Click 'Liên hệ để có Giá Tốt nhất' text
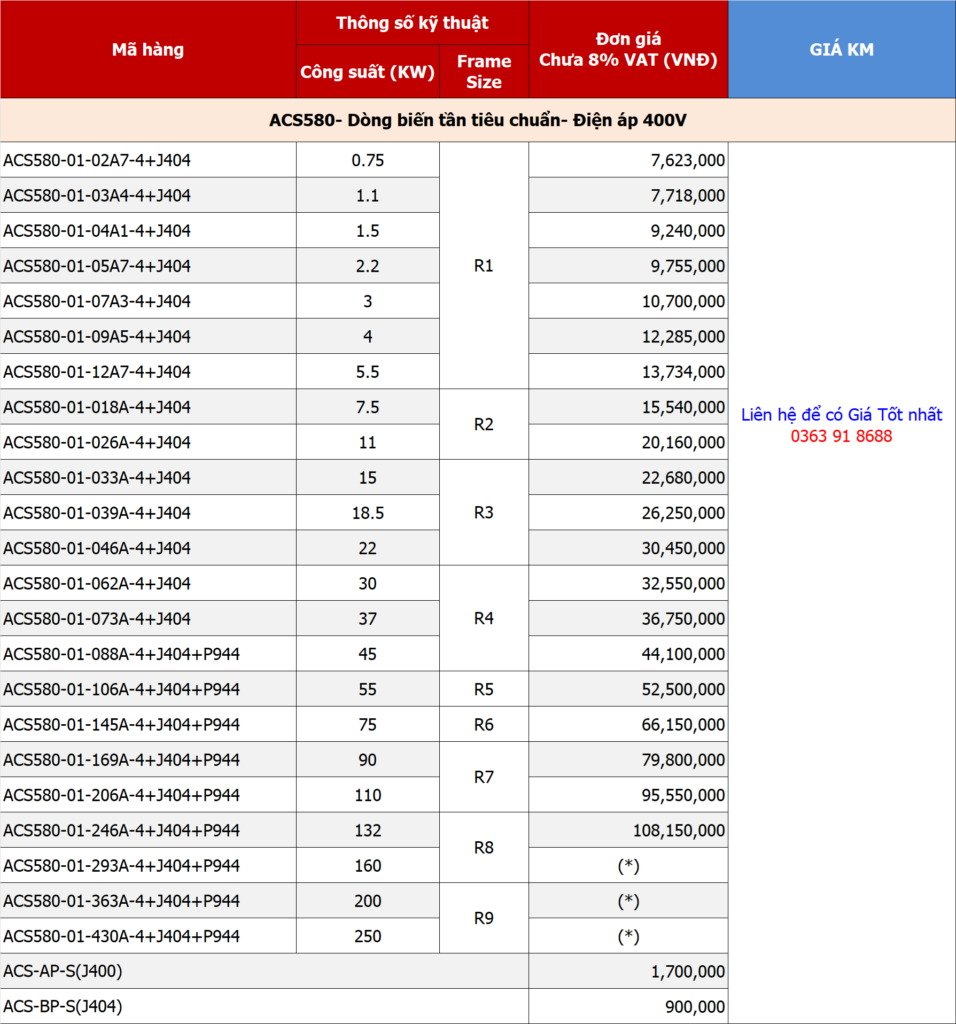 point(841,415)
